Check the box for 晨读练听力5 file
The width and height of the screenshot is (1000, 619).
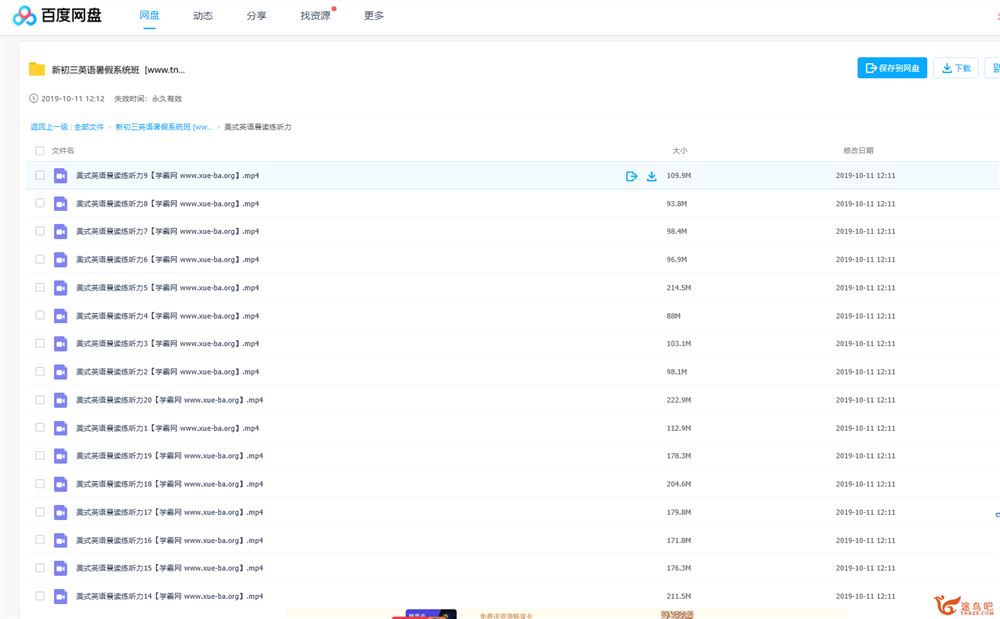pyautogui.click(x=40, y=288)
